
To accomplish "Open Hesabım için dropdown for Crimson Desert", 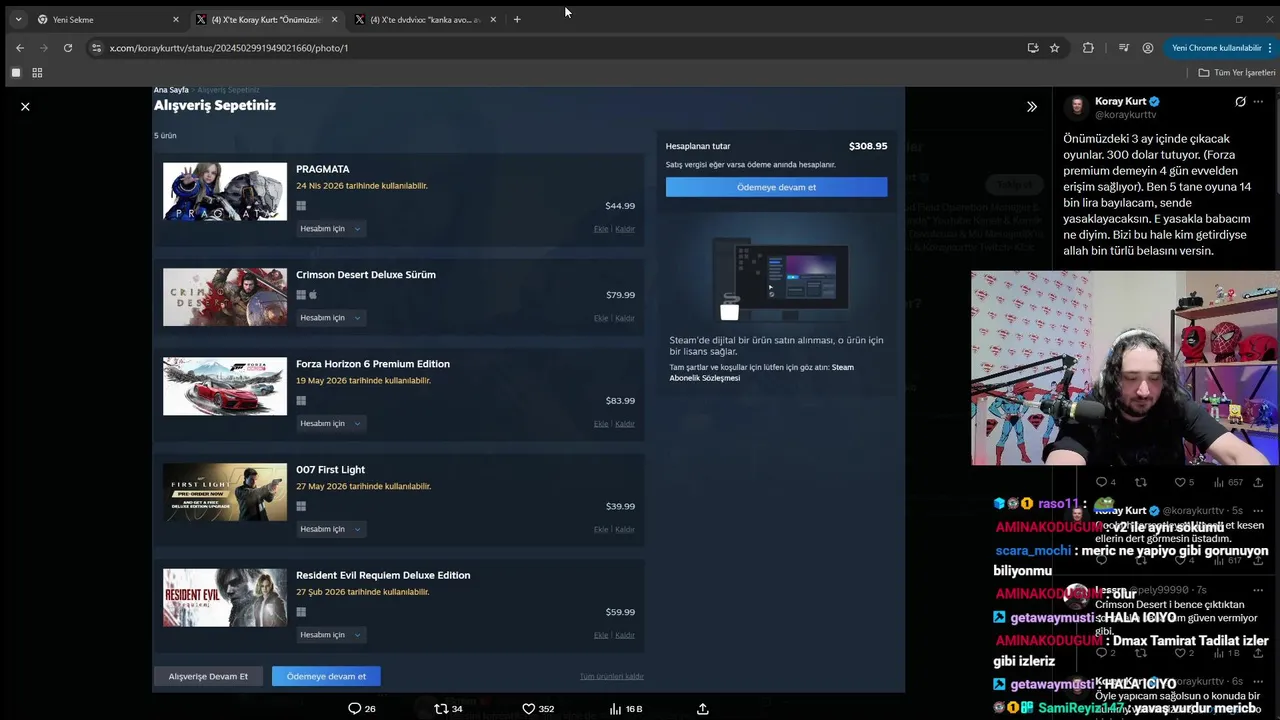I will point(330,317).
